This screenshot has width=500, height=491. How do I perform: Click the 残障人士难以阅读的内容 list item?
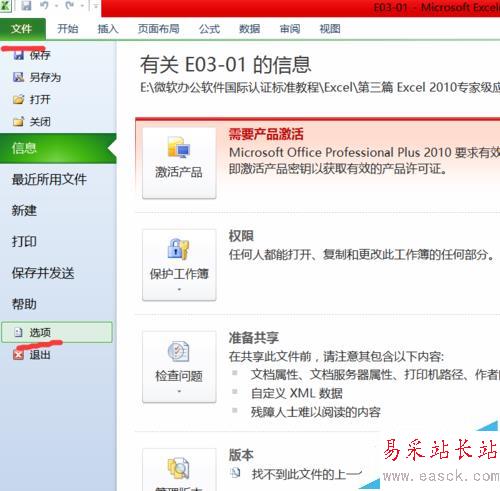[316, 412]
